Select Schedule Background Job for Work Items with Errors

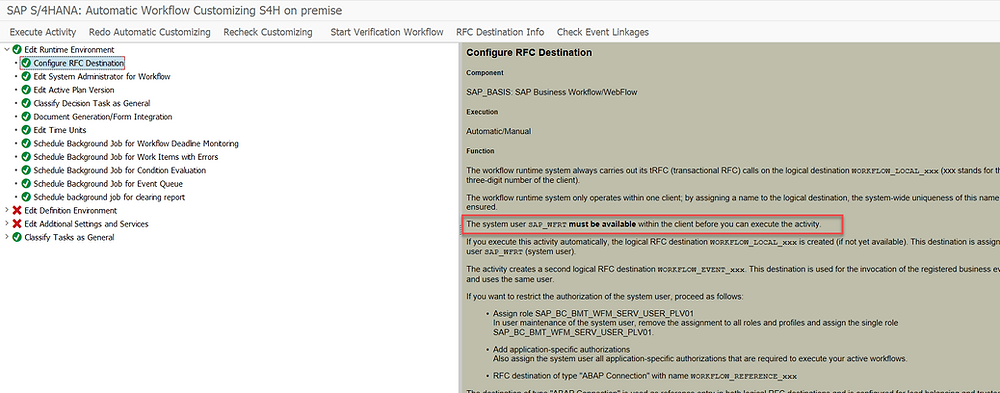[126, 156]
